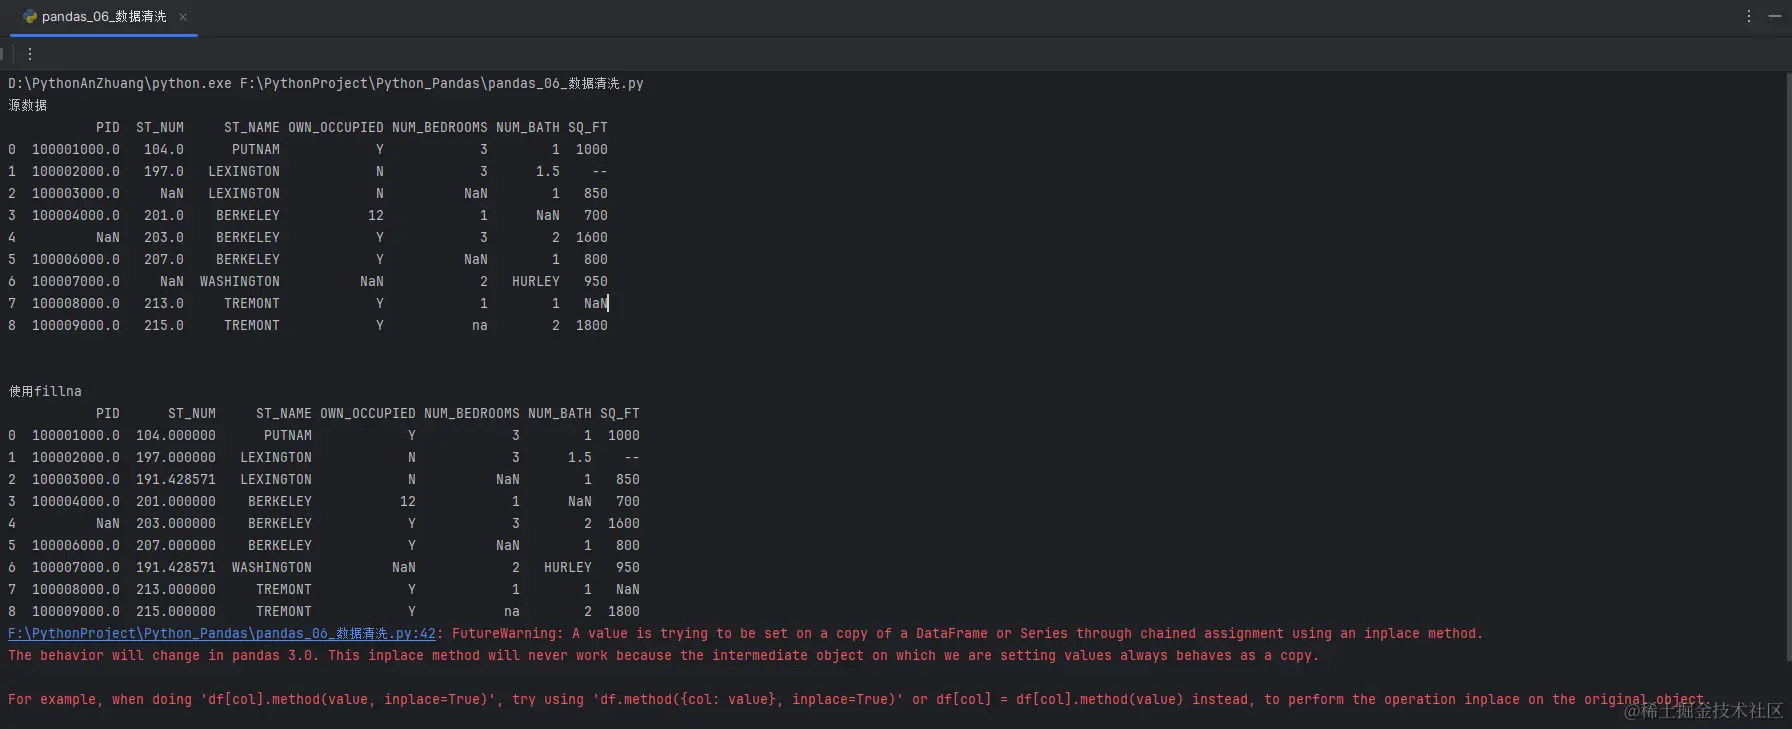The width and height of the screenshot is (1792, 729).
Task: Click 'WASHINGTON' in the source data table
Action: point(240,282)
